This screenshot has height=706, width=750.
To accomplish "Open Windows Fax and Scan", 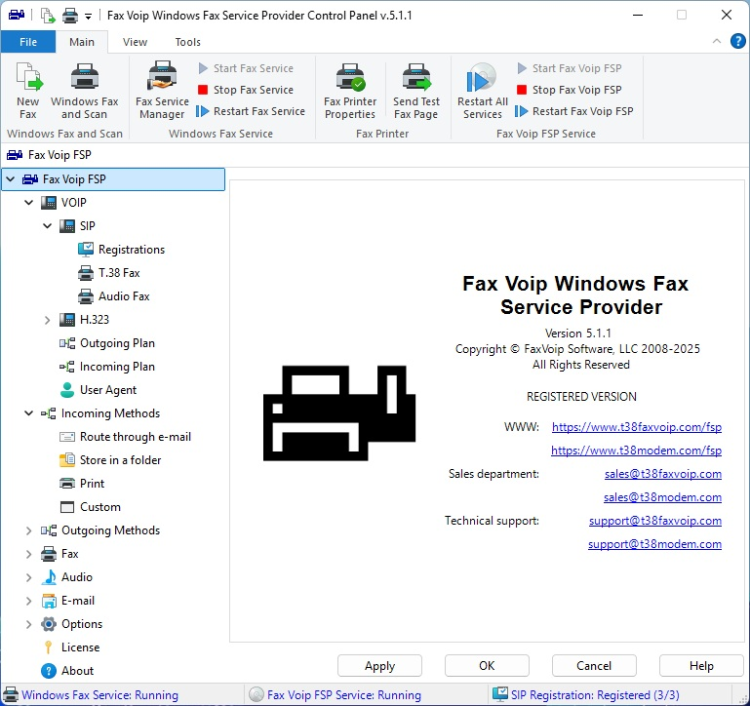I will pyautogui.click(x=84, y=80).
